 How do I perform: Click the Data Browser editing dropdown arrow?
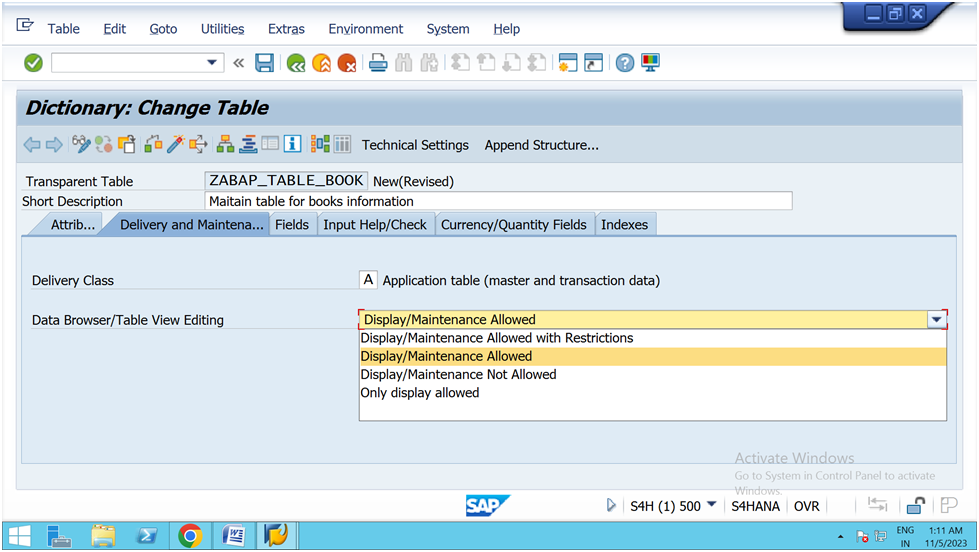click(x=937, y=320)
